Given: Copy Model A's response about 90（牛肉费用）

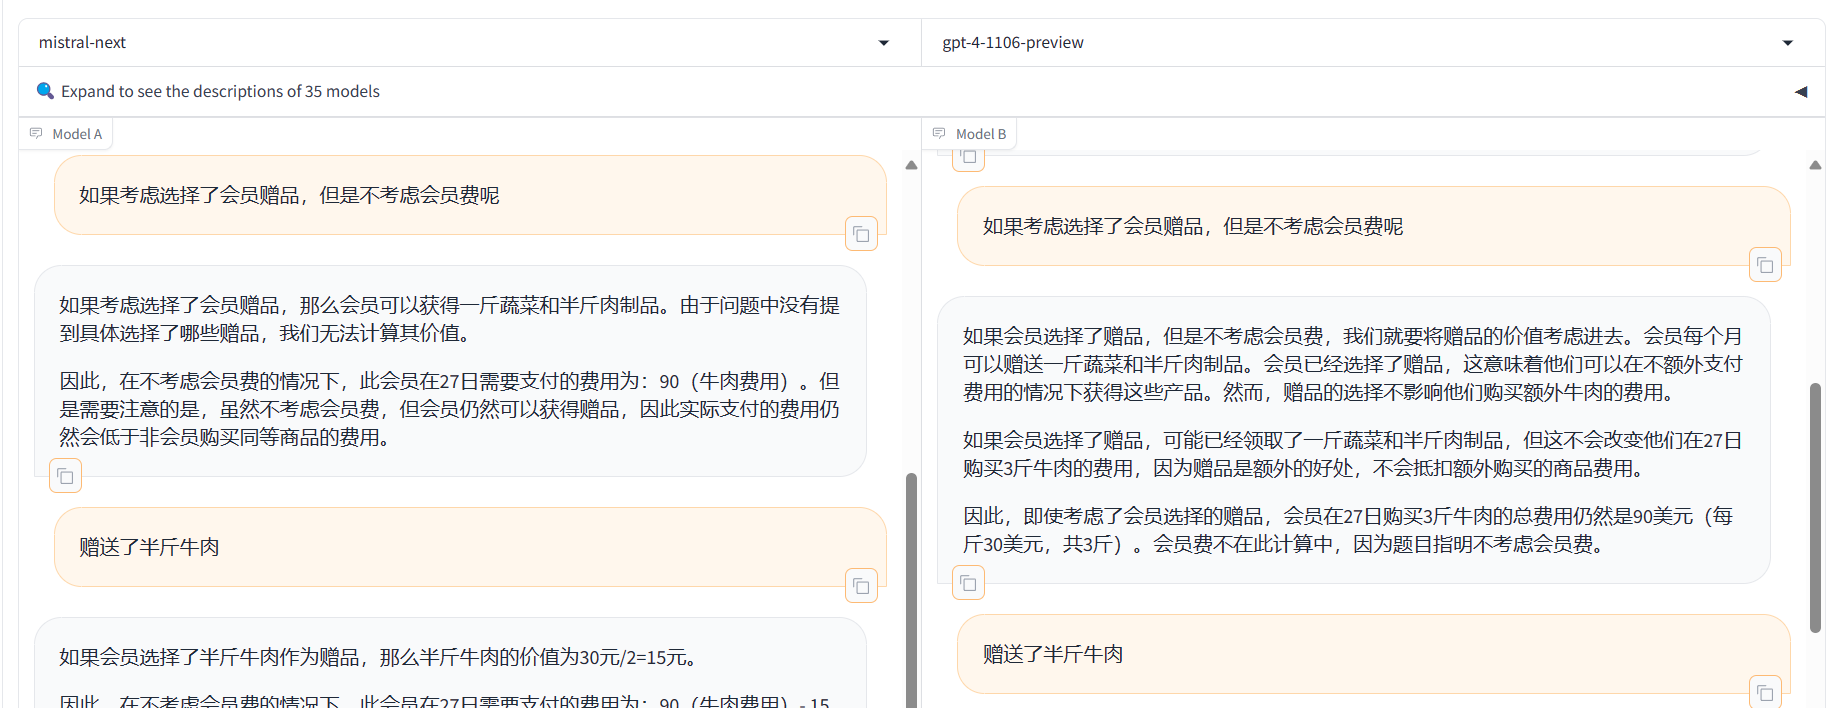Looking at the screenshot, I should click(65, 476).
